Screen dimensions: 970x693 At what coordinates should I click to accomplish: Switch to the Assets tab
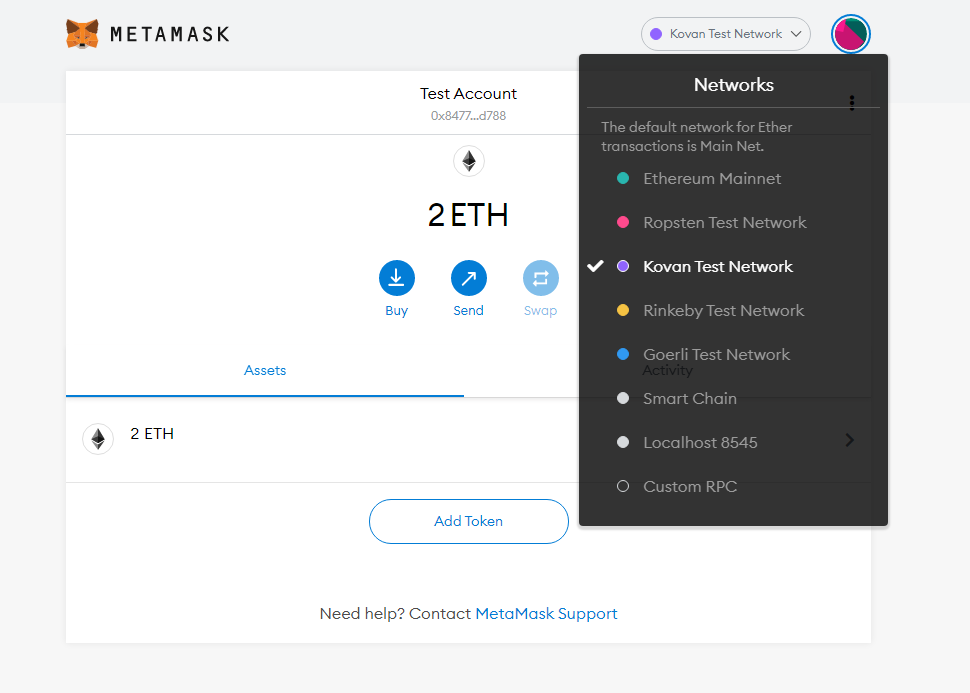click(x=265, y=371)
